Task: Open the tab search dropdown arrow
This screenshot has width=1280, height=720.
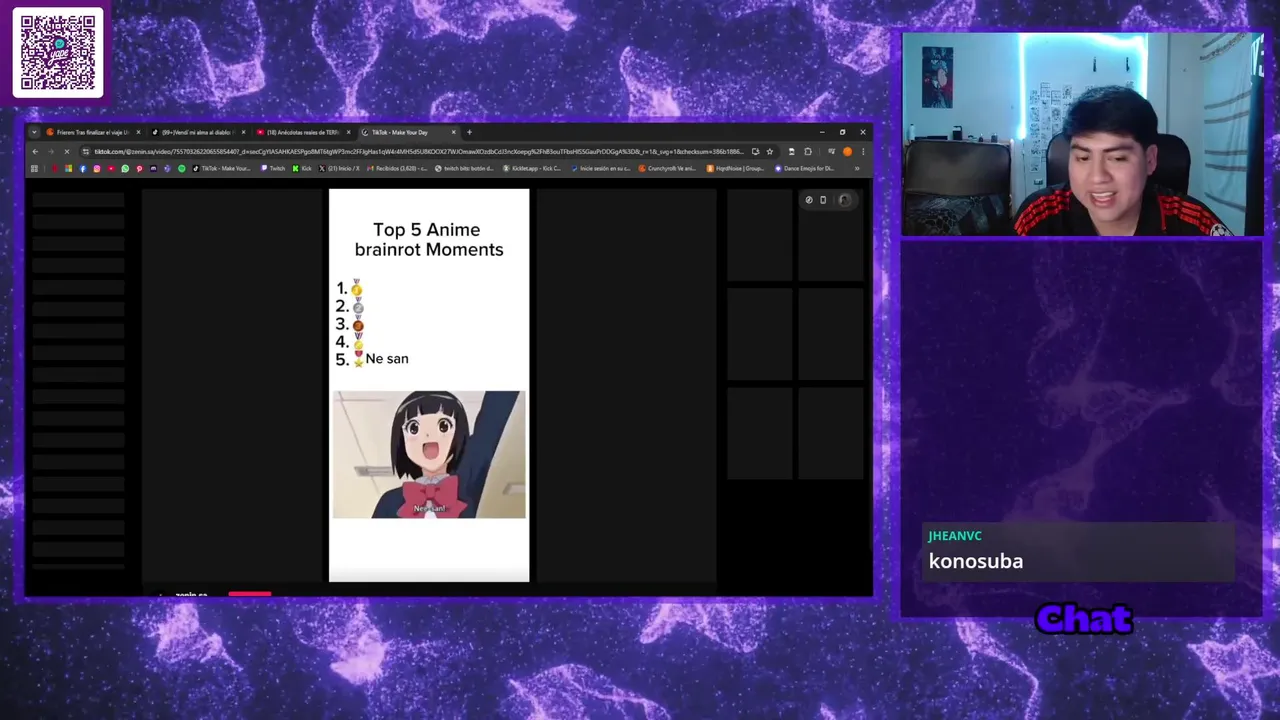Action: coord(34,132)
